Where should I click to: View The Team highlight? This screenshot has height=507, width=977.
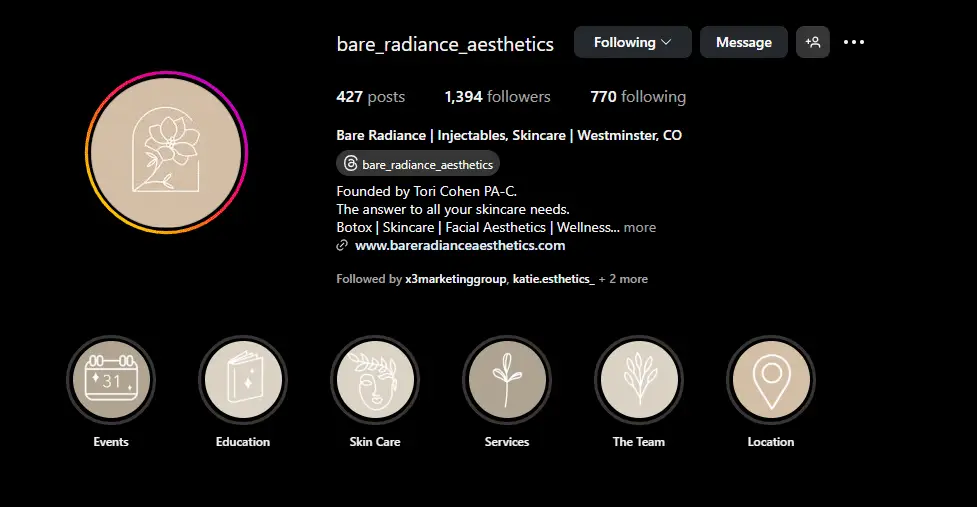(x=639, y=380)
